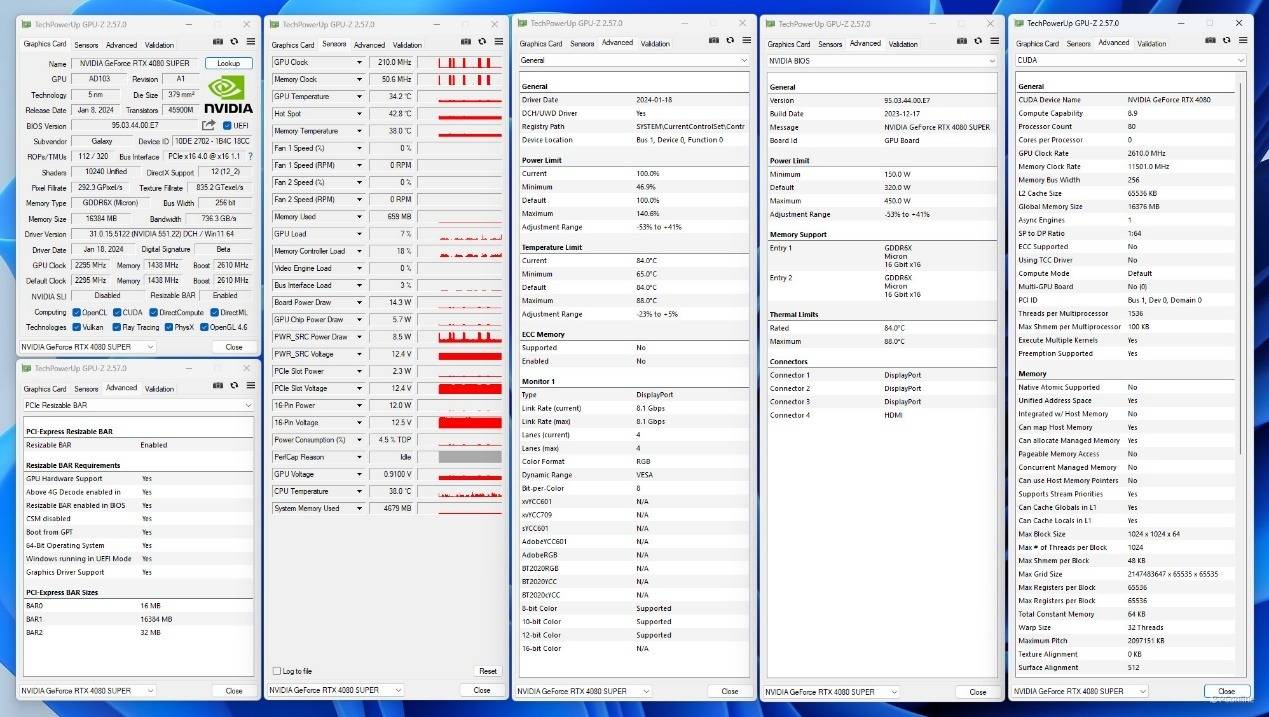Open the hamburger menu in Graphics Card window

click(x=250, y=42)
